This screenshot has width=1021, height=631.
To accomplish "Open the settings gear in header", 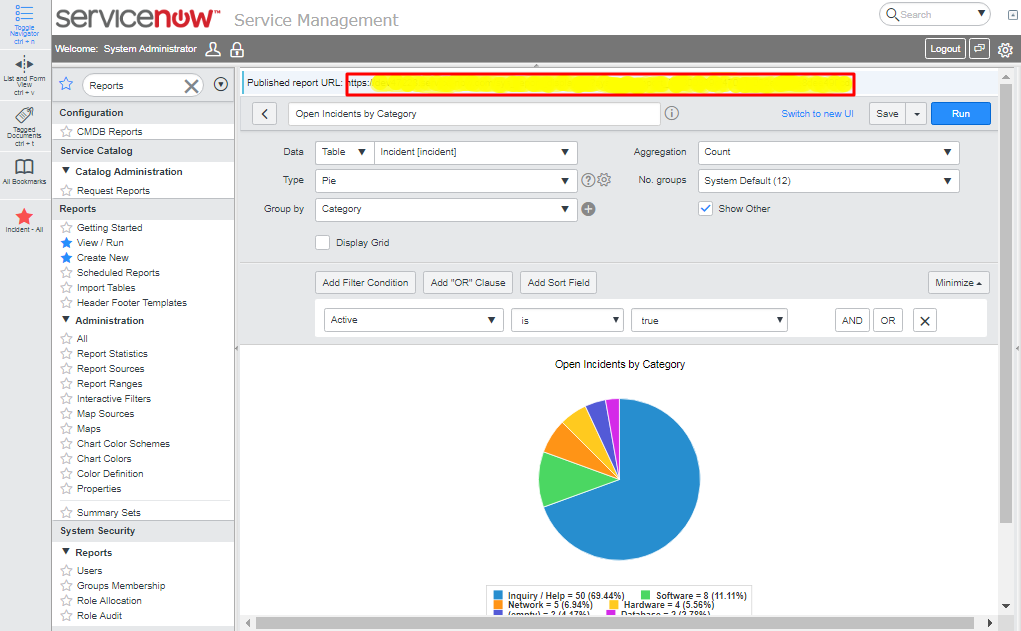I will pyautogui.click(x=1005, y=49).
